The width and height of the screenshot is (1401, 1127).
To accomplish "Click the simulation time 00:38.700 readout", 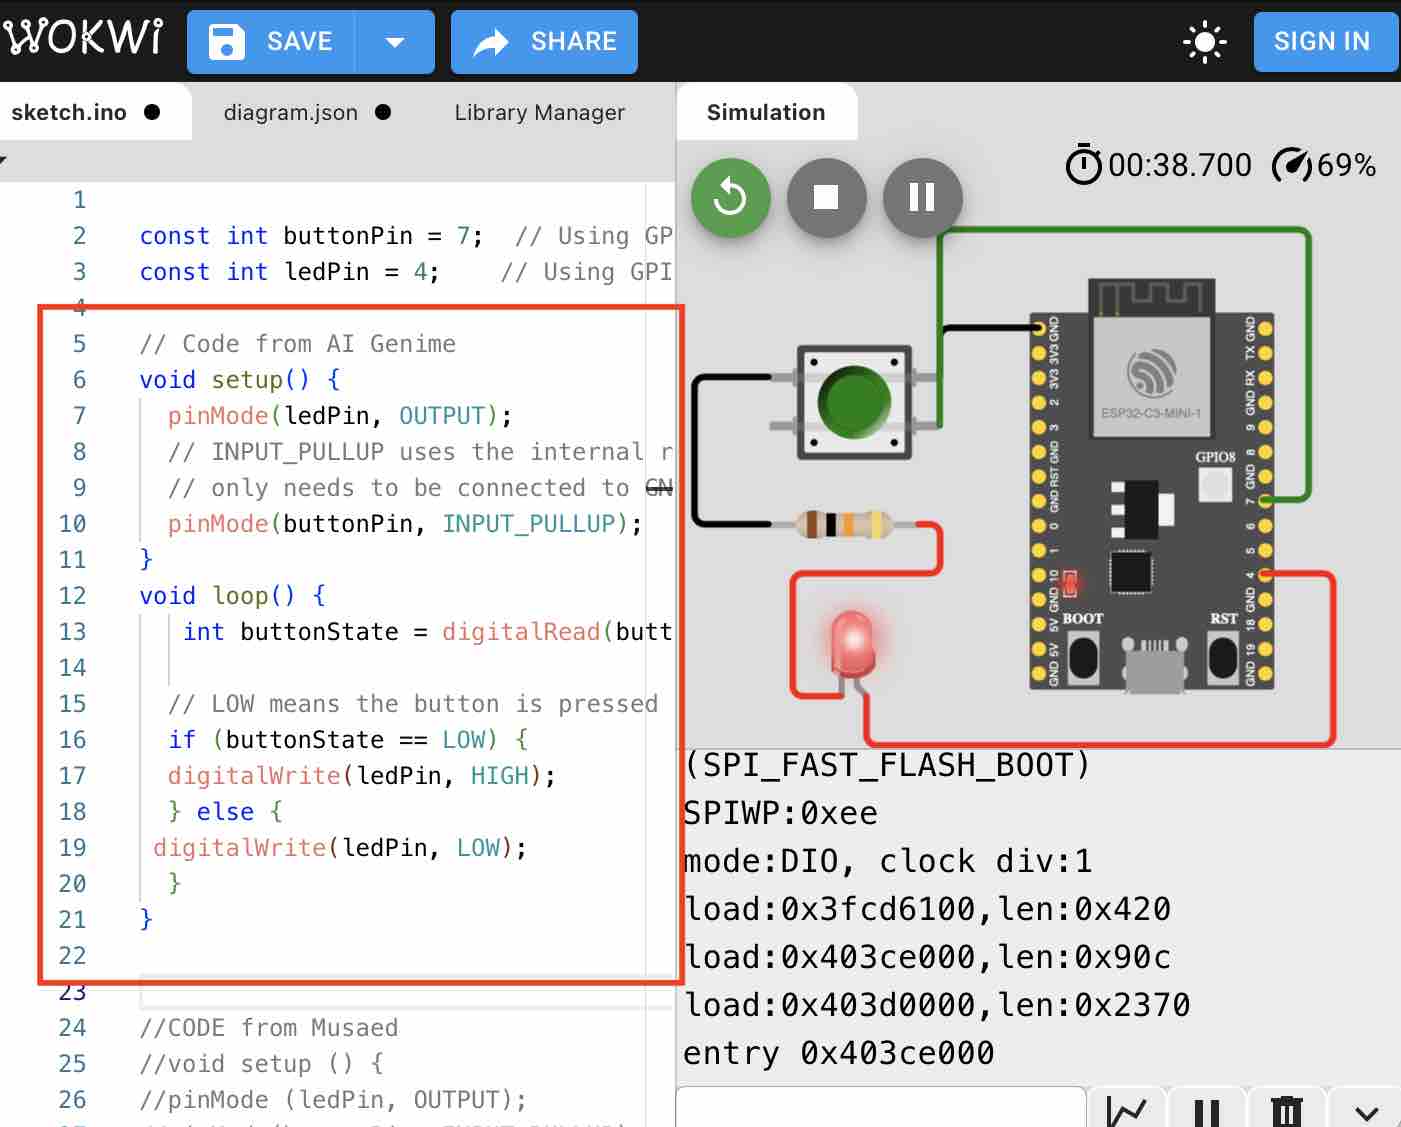I will (1180, 165).
